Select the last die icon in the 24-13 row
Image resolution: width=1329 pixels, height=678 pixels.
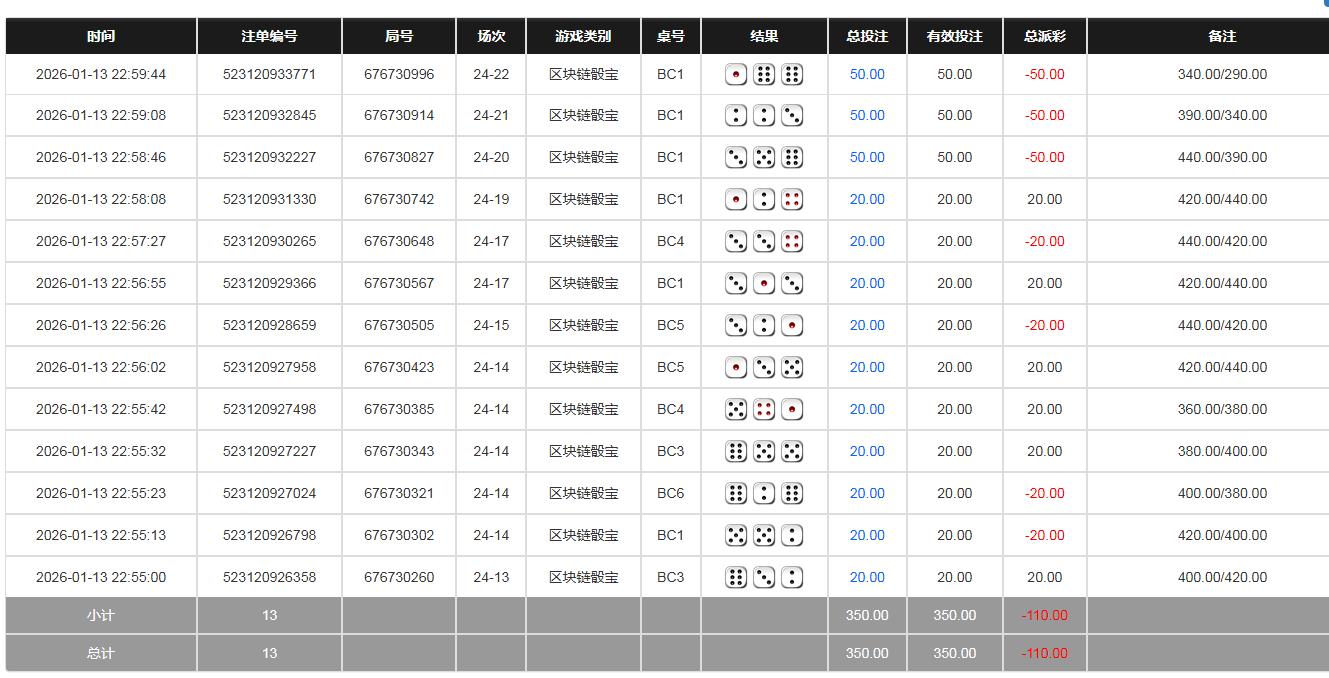pyautogui.click(x=791, y=577)
